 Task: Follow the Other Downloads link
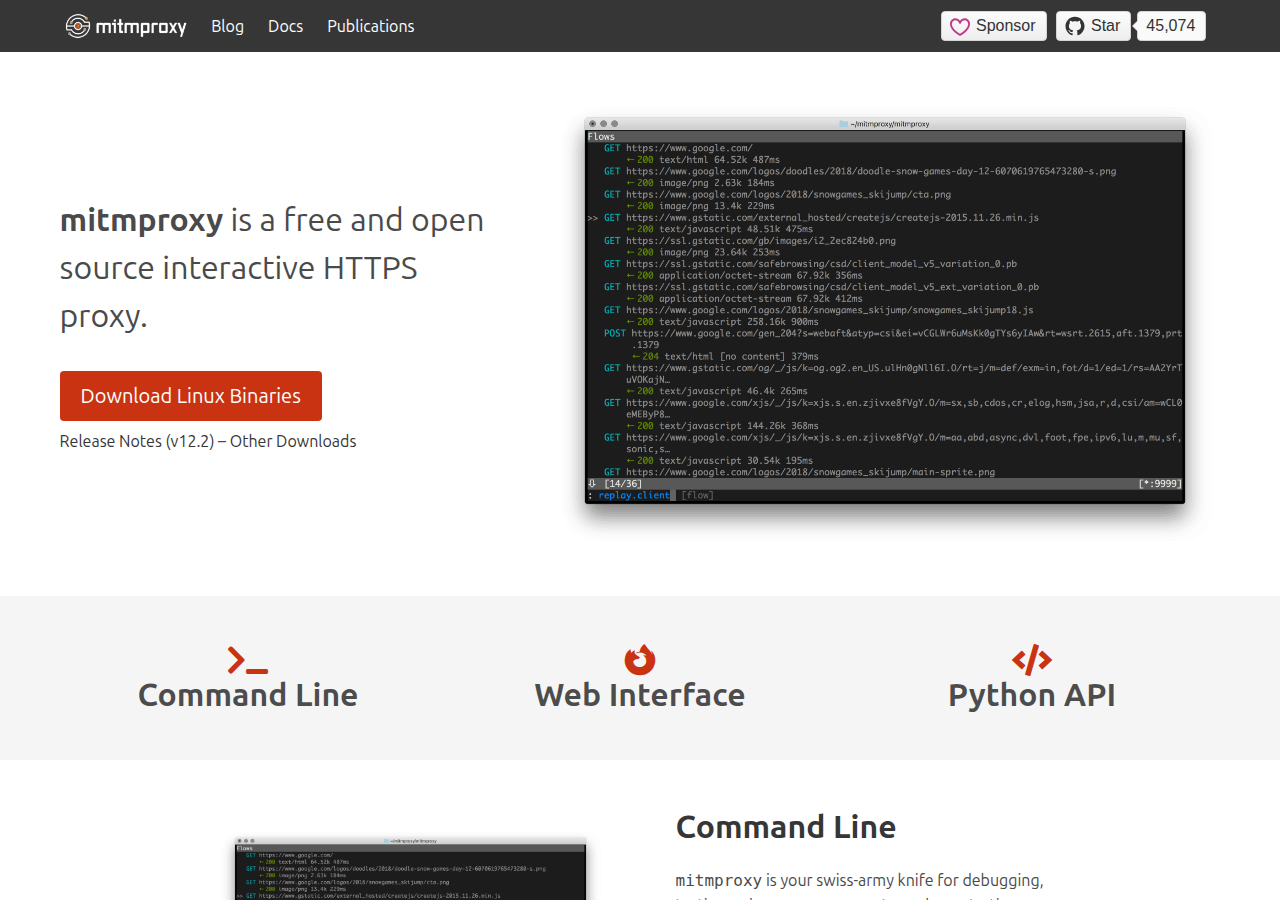(293, 441)
